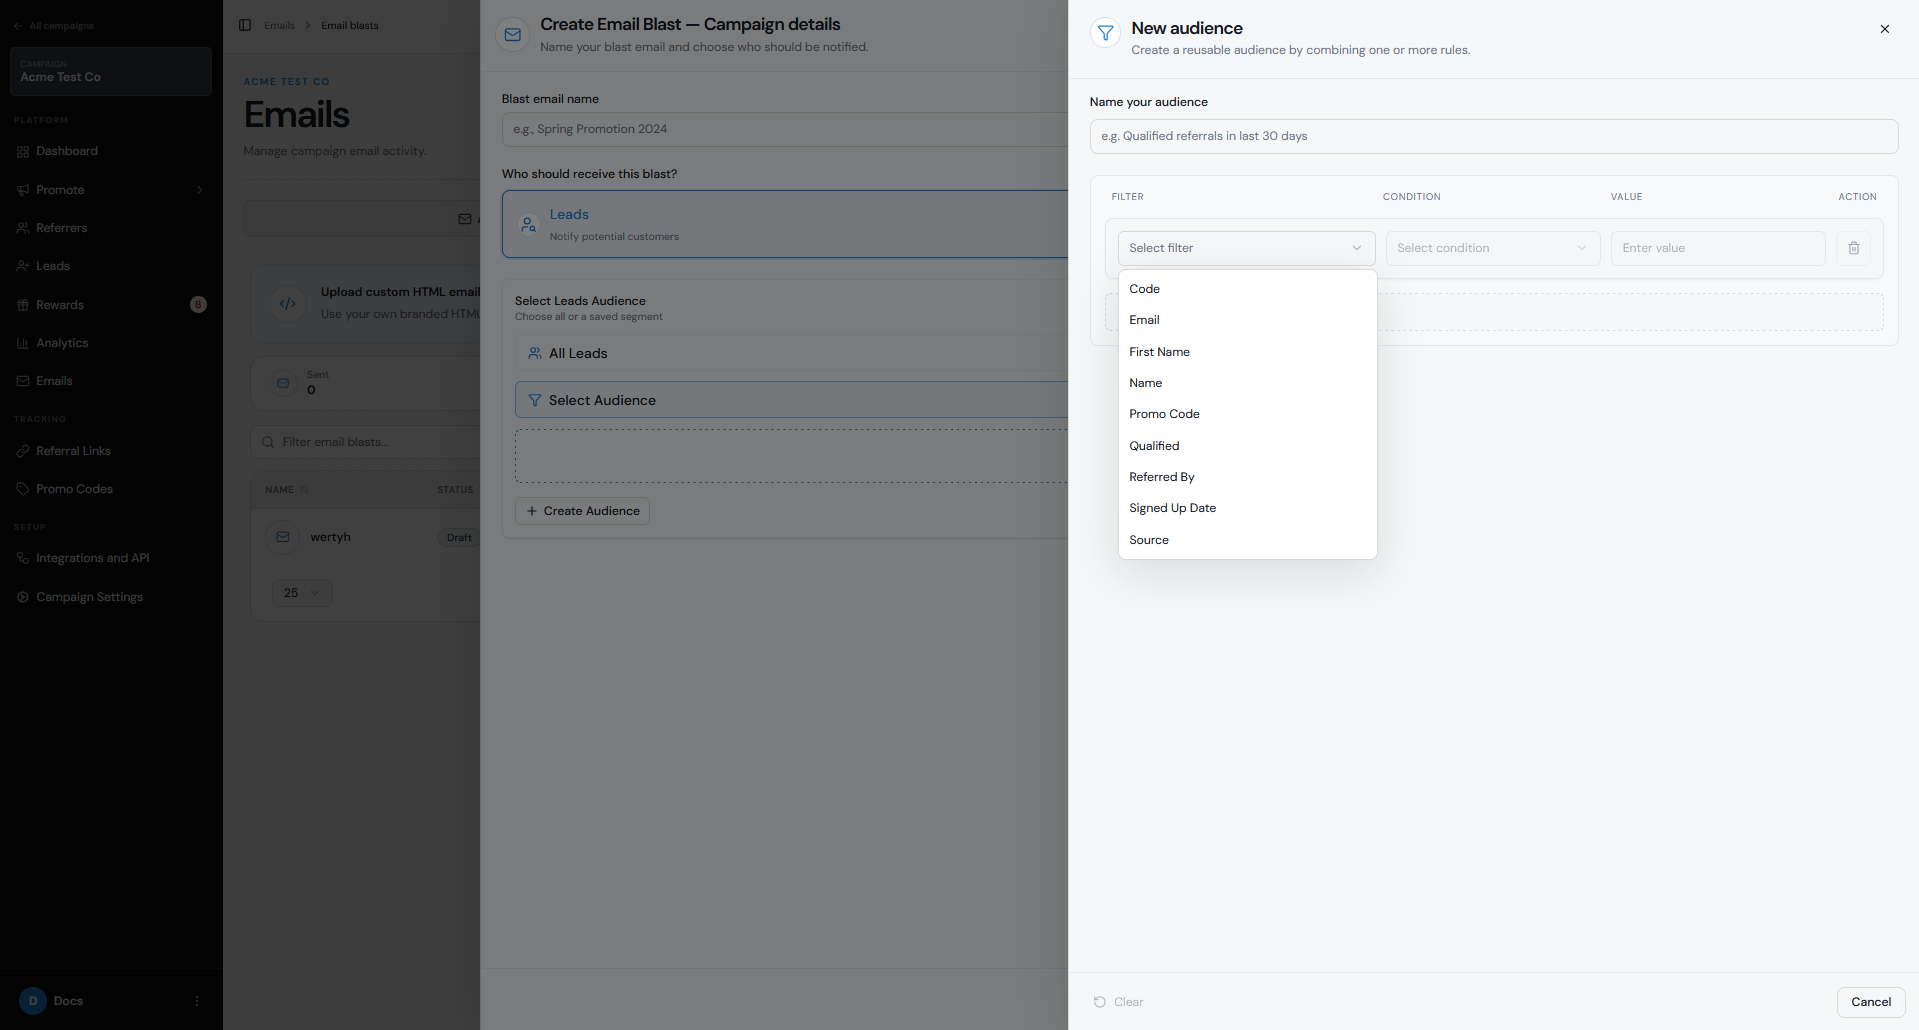Delete the filter rule with trash icon
The height and width of the screenshot is (1030, 1919).
pos(1853,248)
